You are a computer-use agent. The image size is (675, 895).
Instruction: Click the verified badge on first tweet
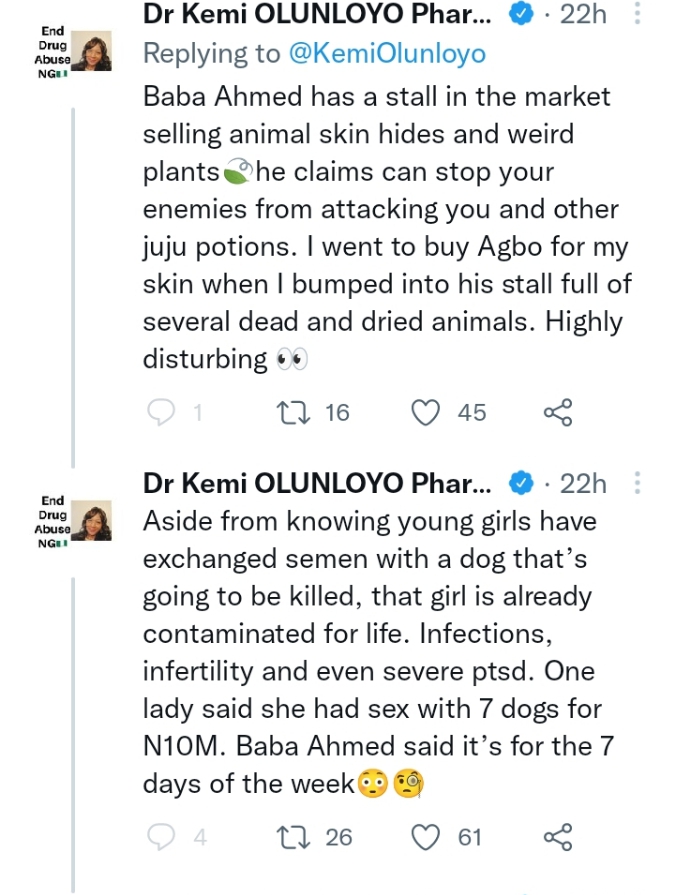tap(521, 16)
